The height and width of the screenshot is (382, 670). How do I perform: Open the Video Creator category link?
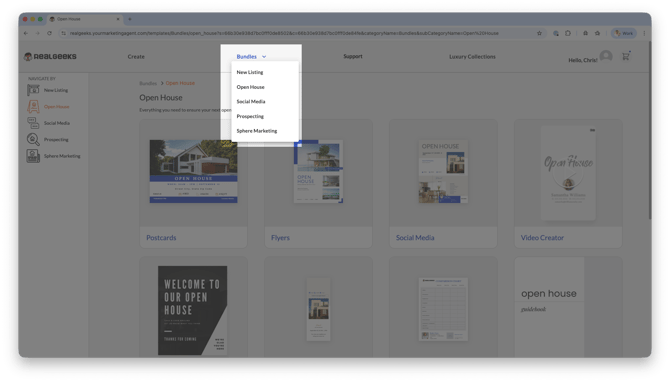click(x=542, y=238)
